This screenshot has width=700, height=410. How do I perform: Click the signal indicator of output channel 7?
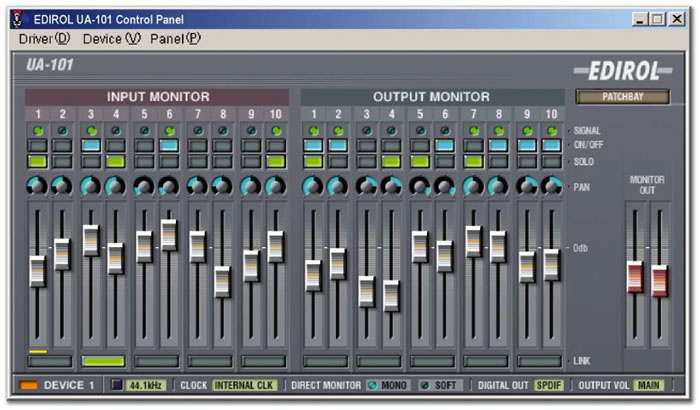coord(472,131)
